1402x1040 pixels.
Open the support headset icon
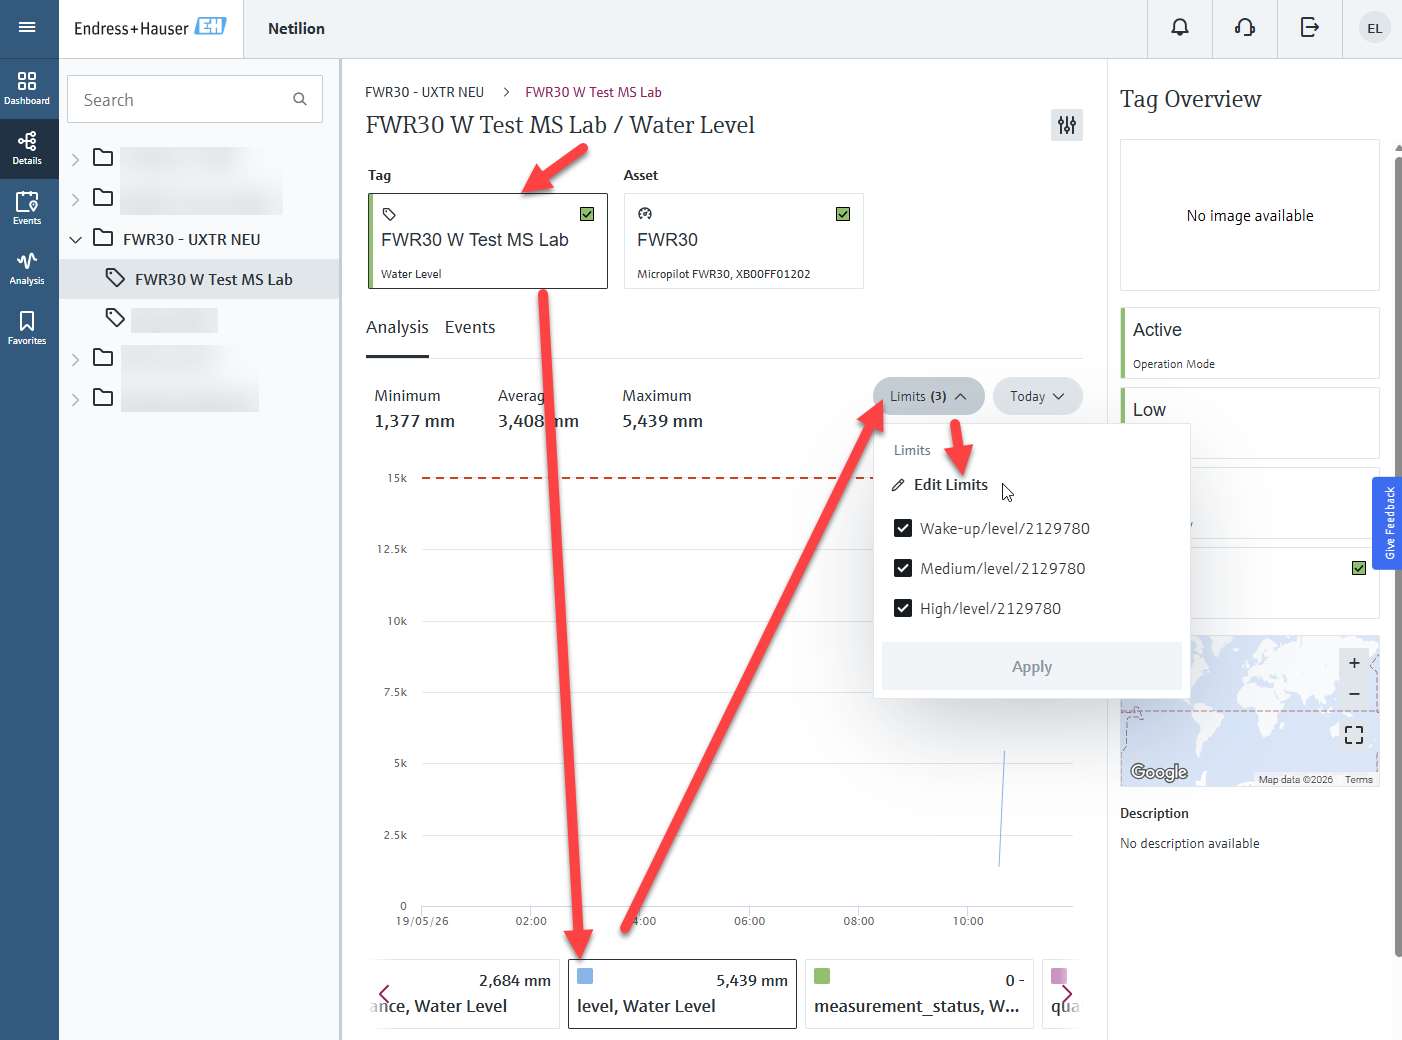1245,28
